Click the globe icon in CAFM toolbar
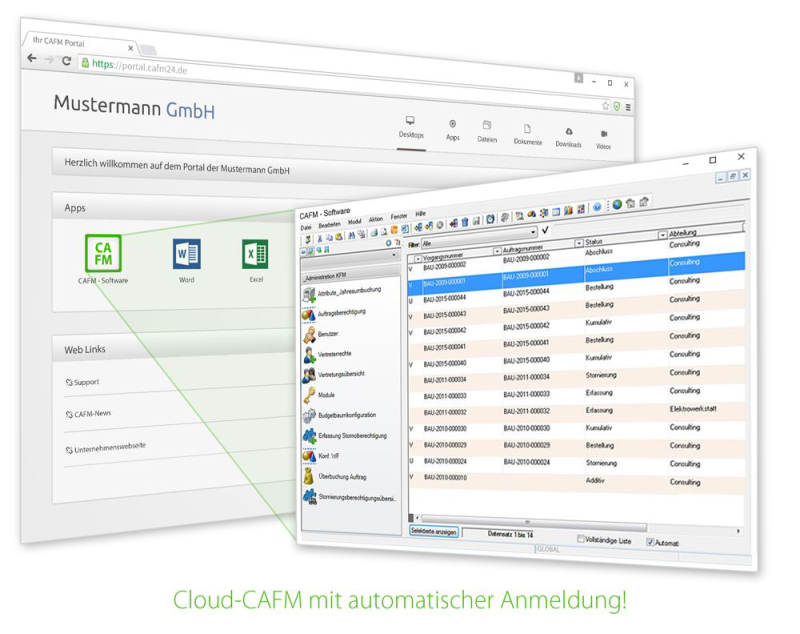 [x=617, y=205]
